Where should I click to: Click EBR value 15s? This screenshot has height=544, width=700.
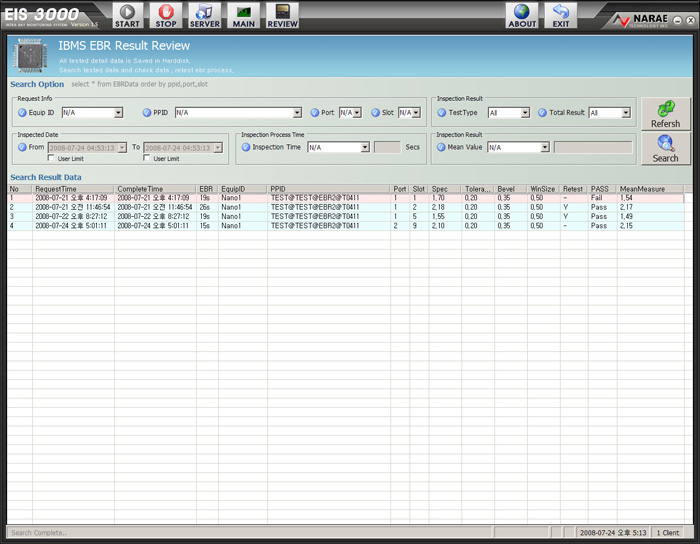click(204, 226)
